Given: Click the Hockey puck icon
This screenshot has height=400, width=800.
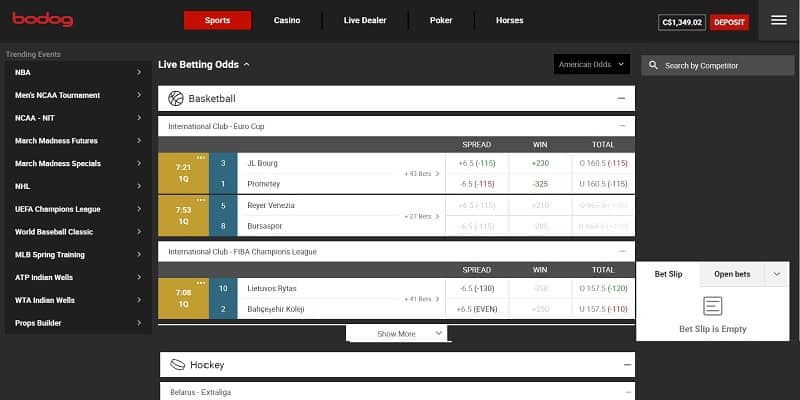Looking at the screenshot, I should point(178,365).
